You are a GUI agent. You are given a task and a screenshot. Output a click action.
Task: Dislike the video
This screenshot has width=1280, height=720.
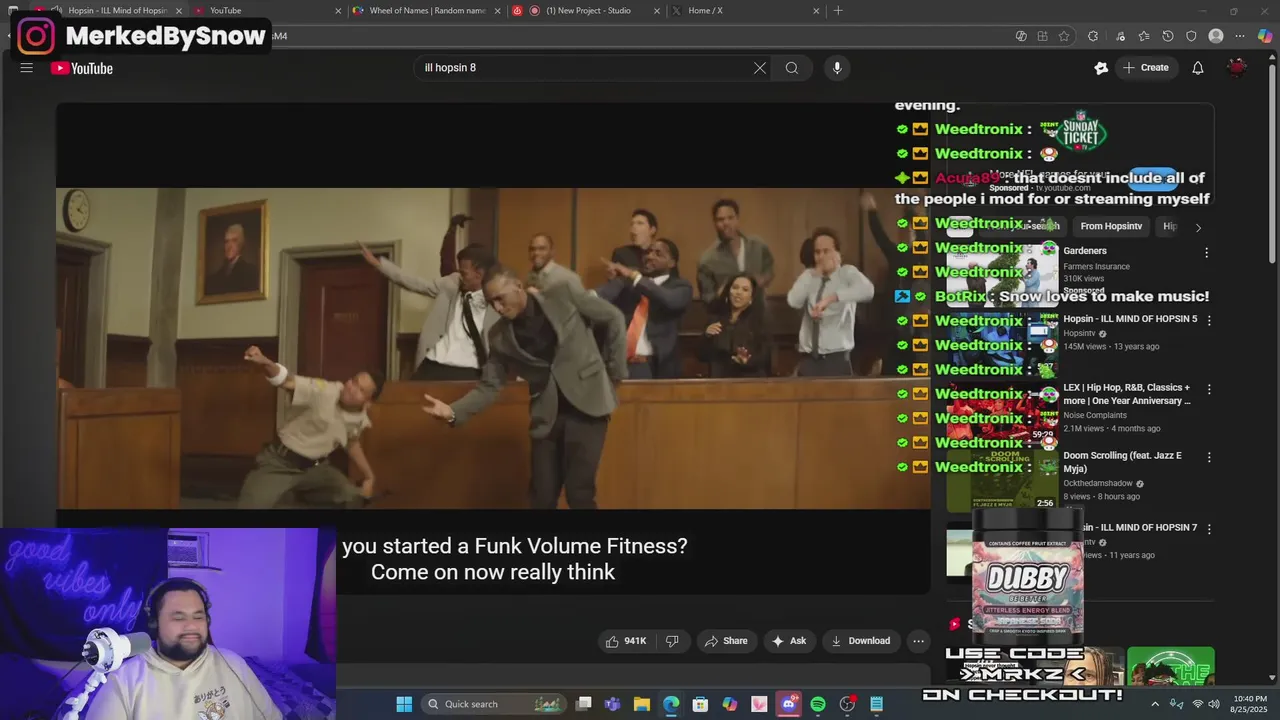click(672, 641)
